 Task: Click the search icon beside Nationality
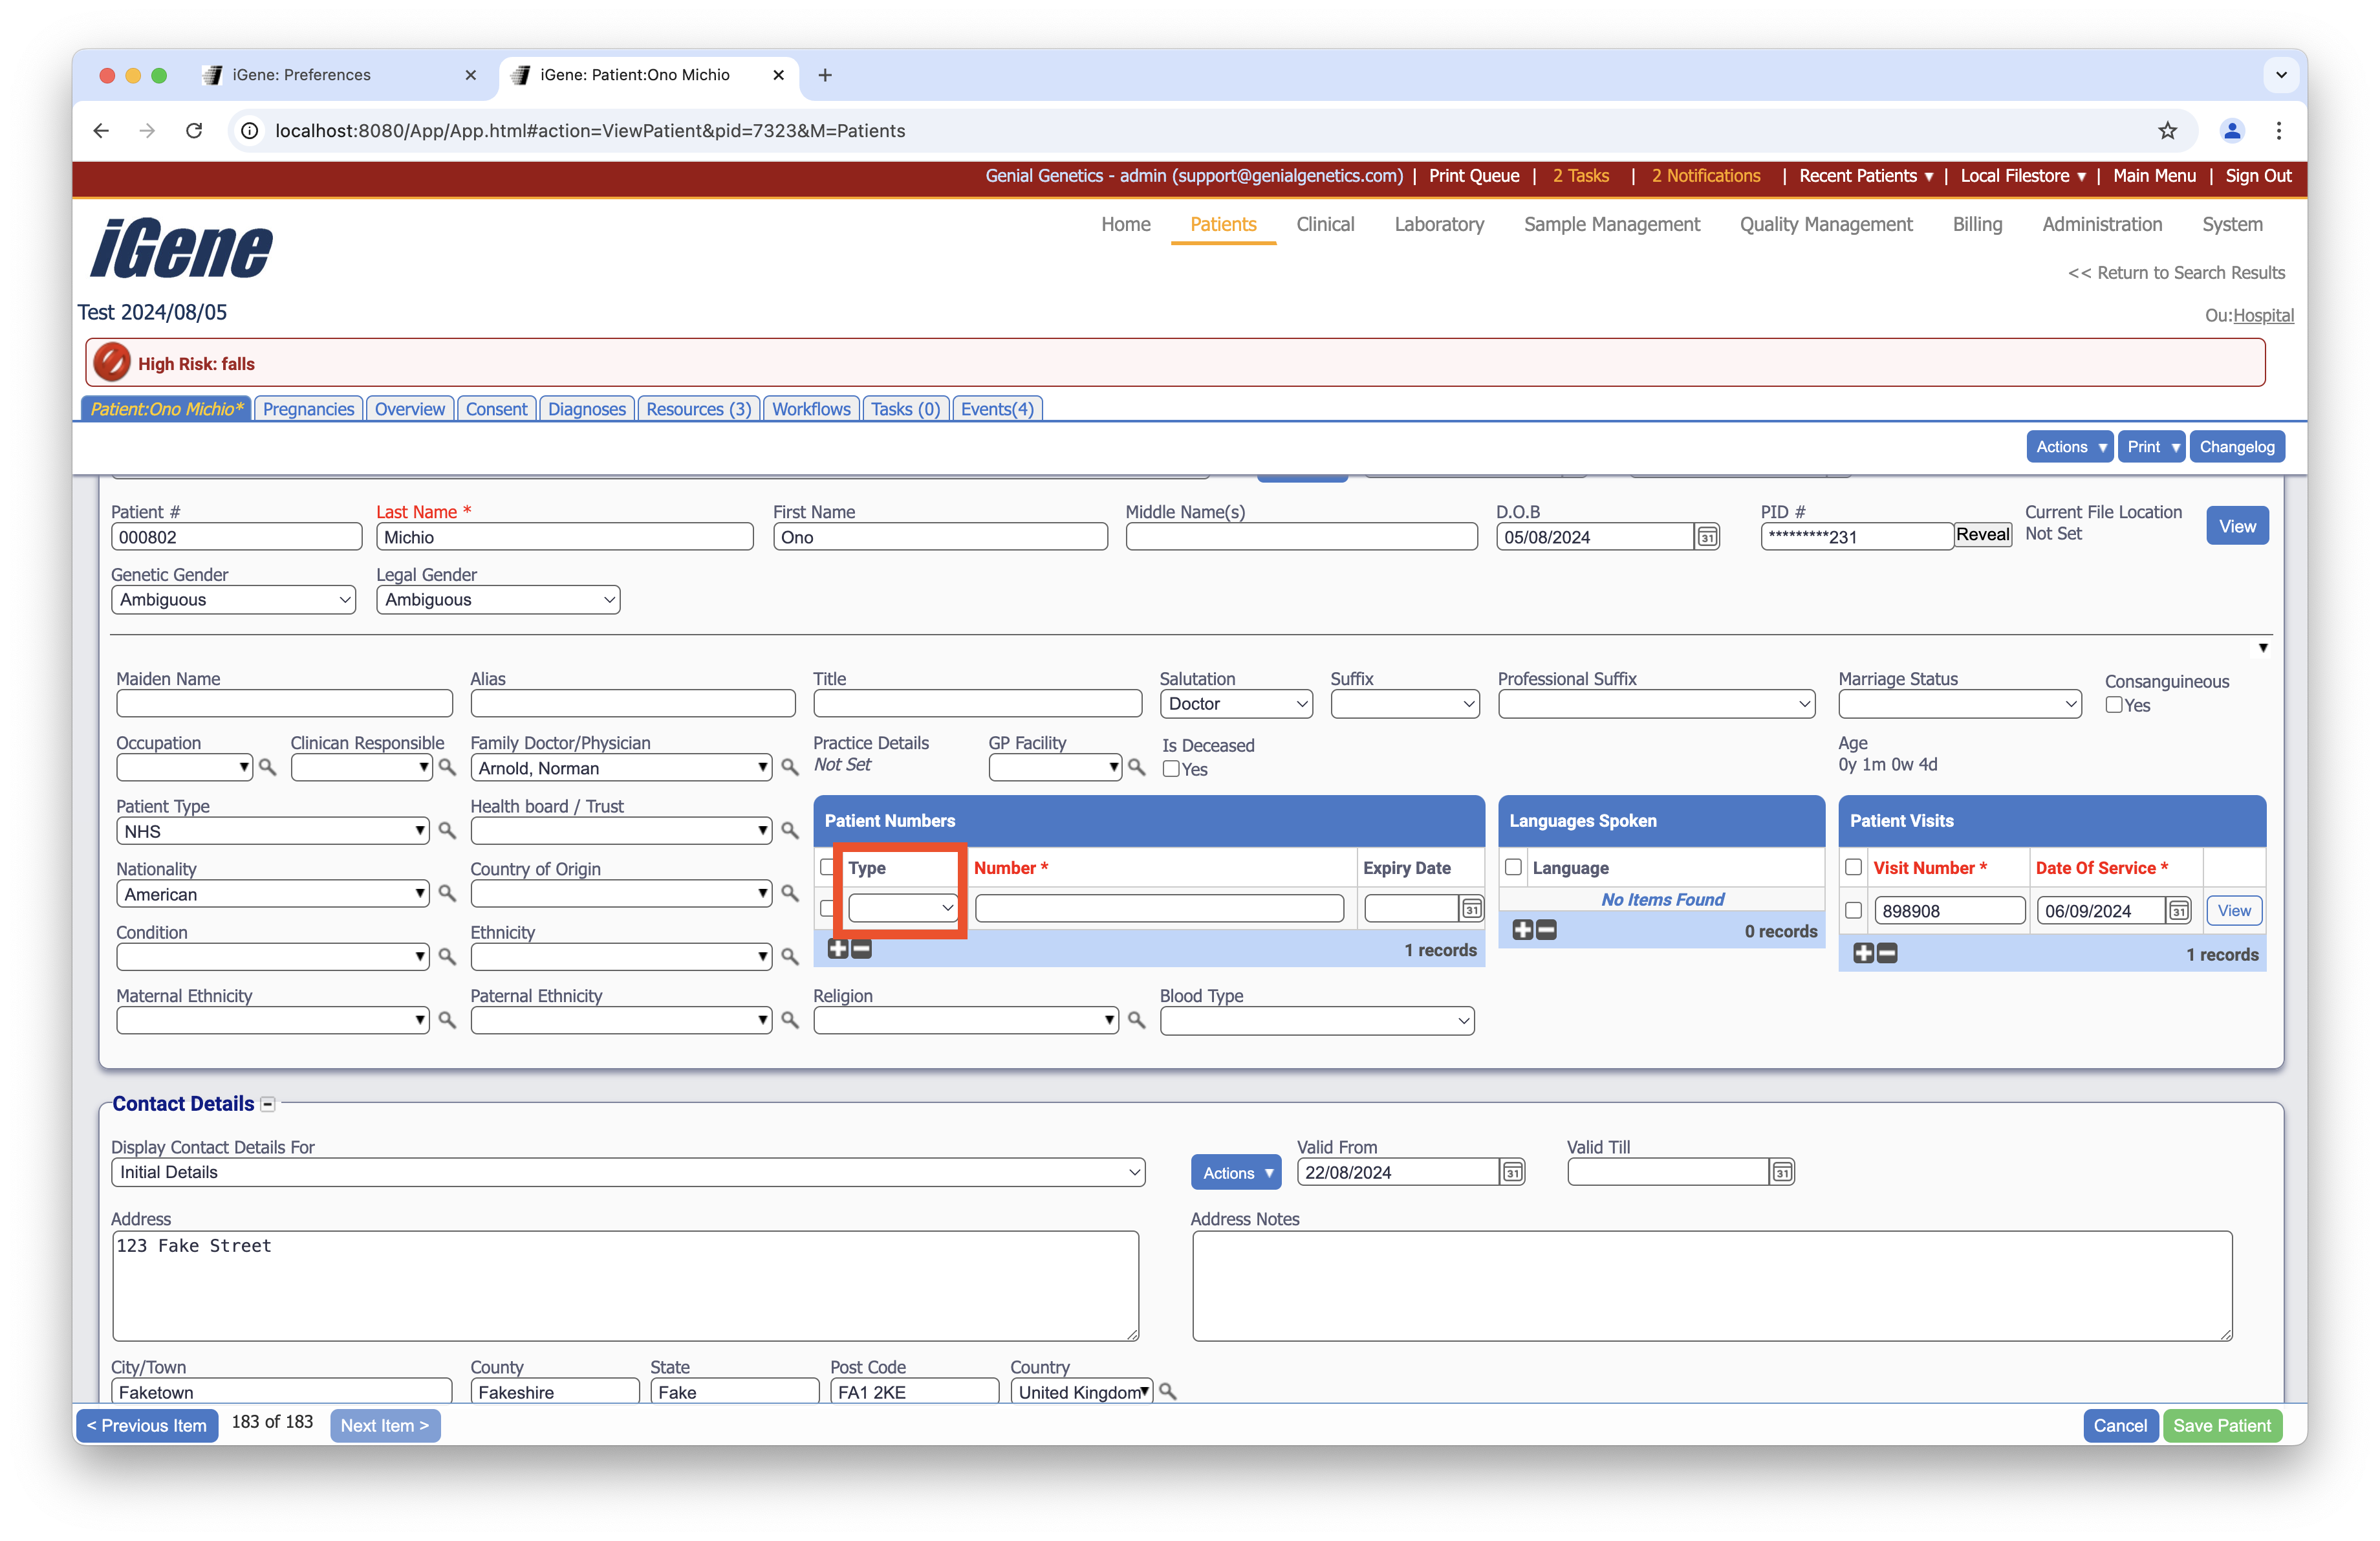coord(447,893)
